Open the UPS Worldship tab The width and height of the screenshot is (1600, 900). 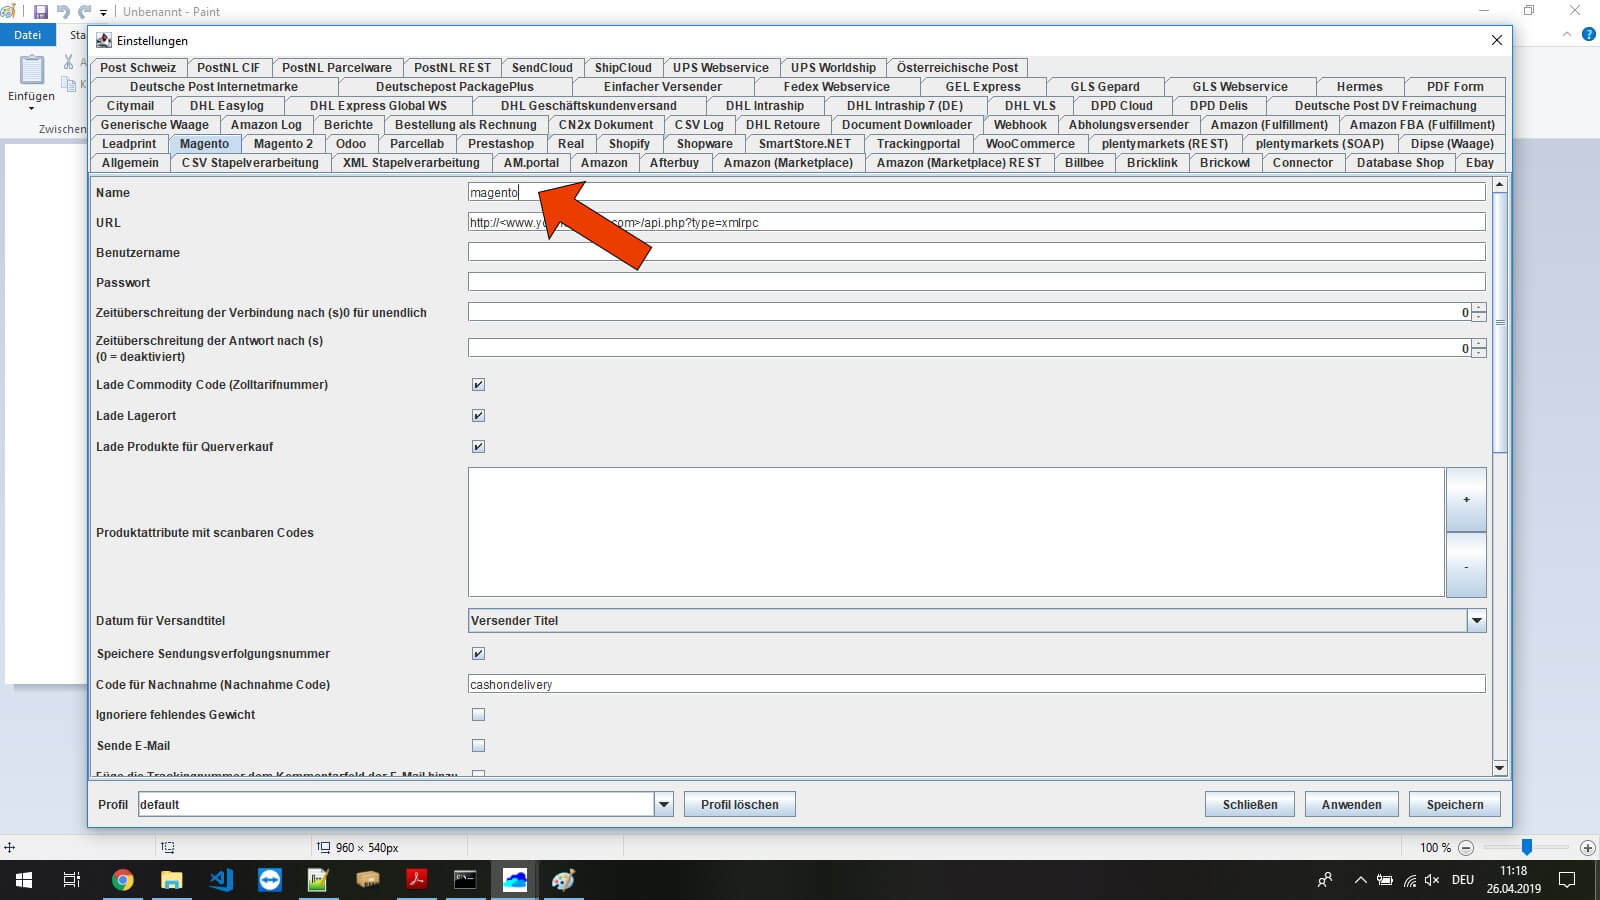(833, 68)
